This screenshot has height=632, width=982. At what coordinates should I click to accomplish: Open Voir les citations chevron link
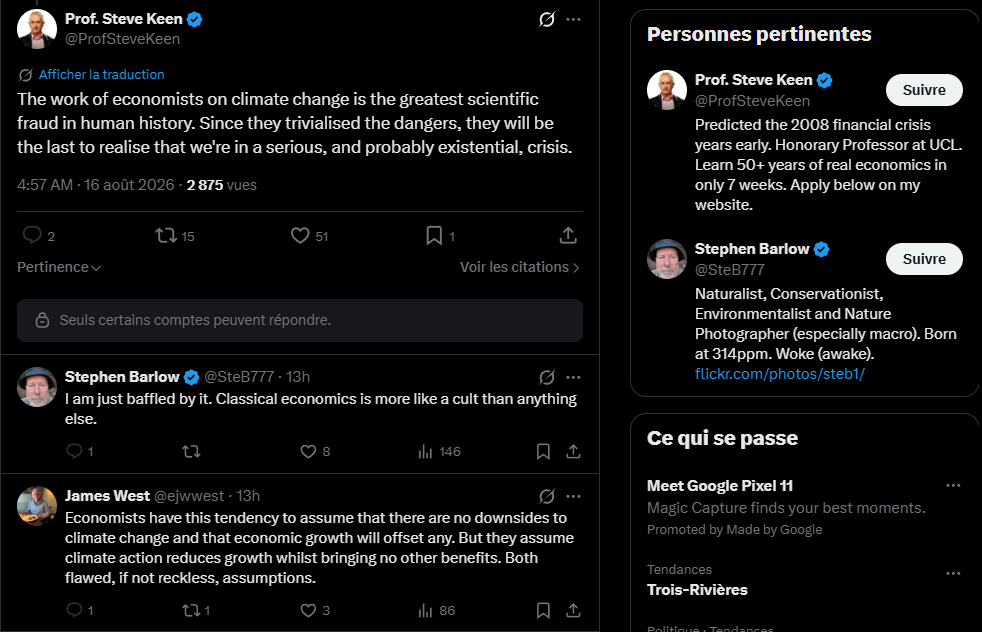(x=519, y=267)
